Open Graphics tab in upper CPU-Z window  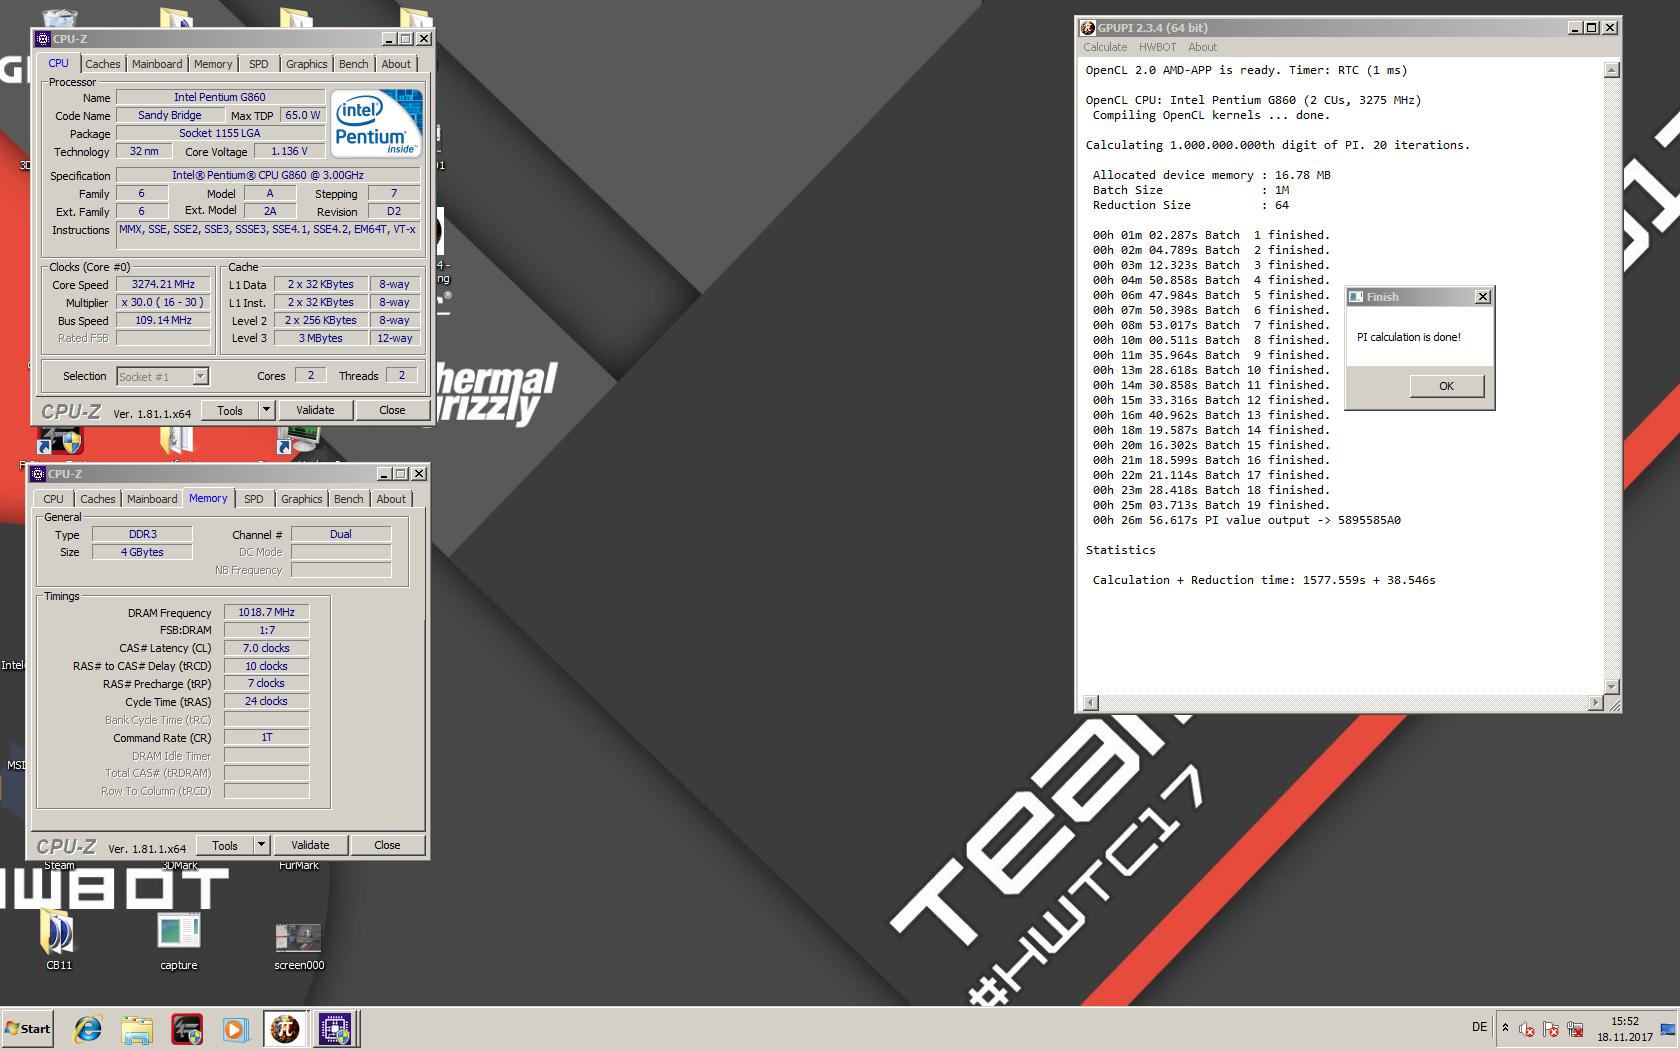(x=306, y=64)
